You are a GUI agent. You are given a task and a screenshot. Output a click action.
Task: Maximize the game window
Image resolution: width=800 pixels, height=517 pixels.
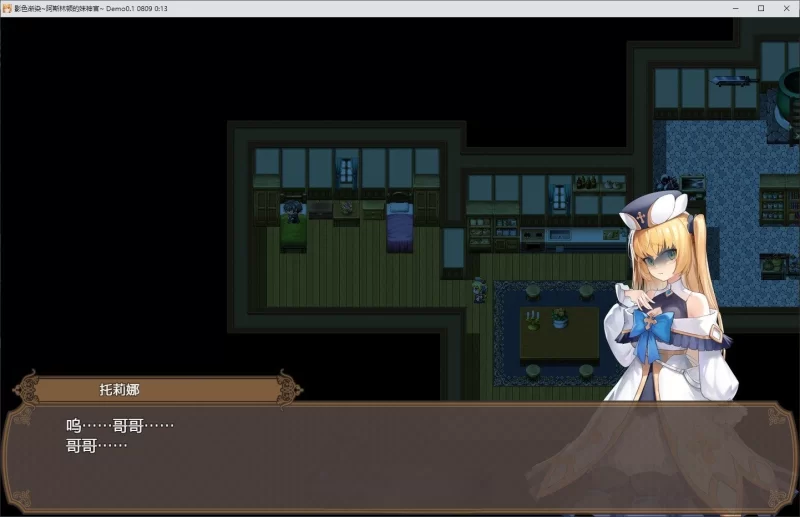tap(761, 8)
